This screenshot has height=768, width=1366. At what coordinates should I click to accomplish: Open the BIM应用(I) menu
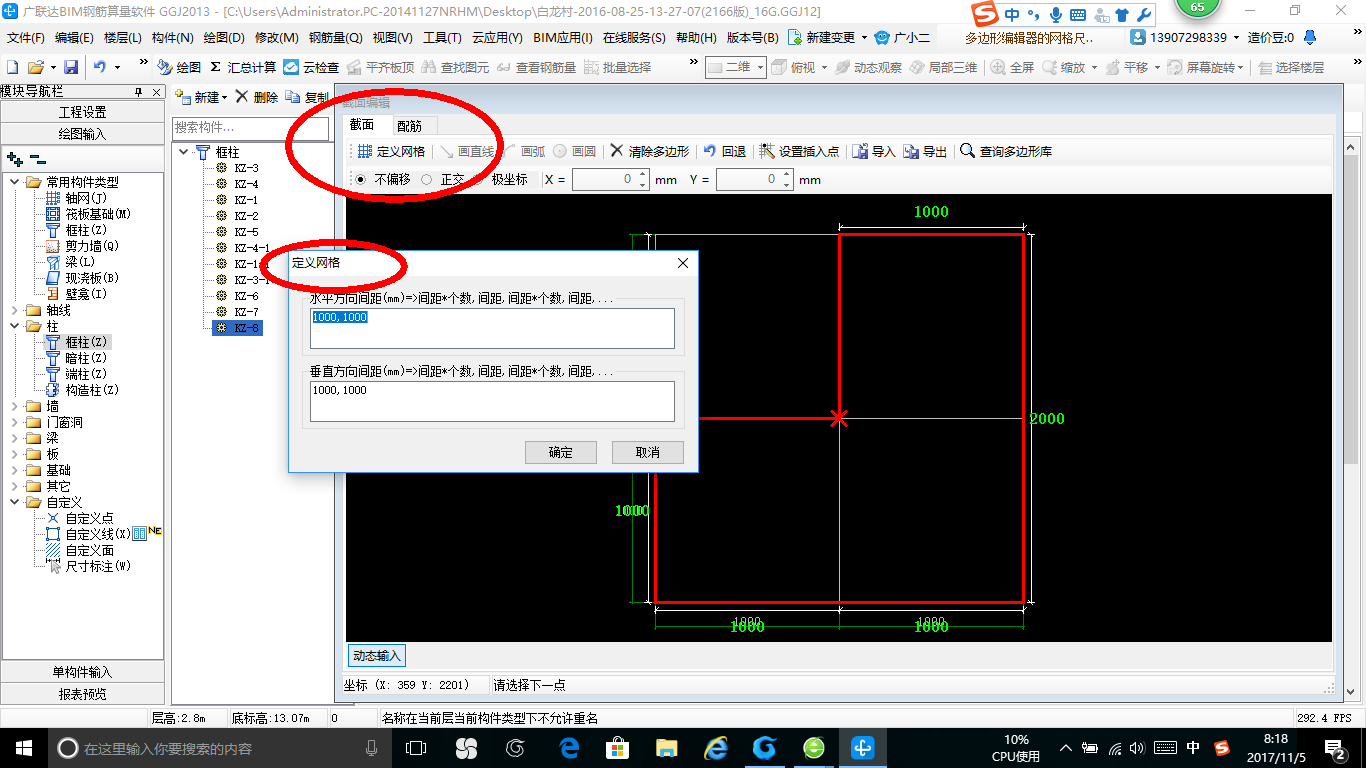pyautogui.click(x=563, y=38)
